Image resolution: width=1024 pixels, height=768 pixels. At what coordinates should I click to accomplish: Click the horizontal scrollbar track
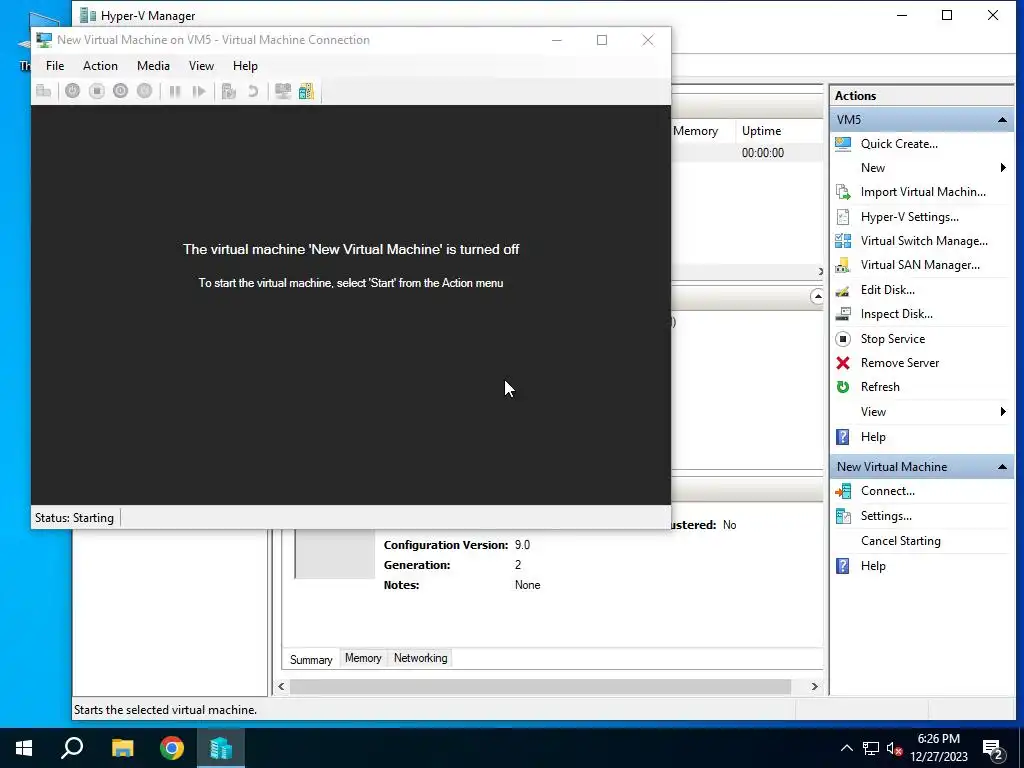point(540,686)
